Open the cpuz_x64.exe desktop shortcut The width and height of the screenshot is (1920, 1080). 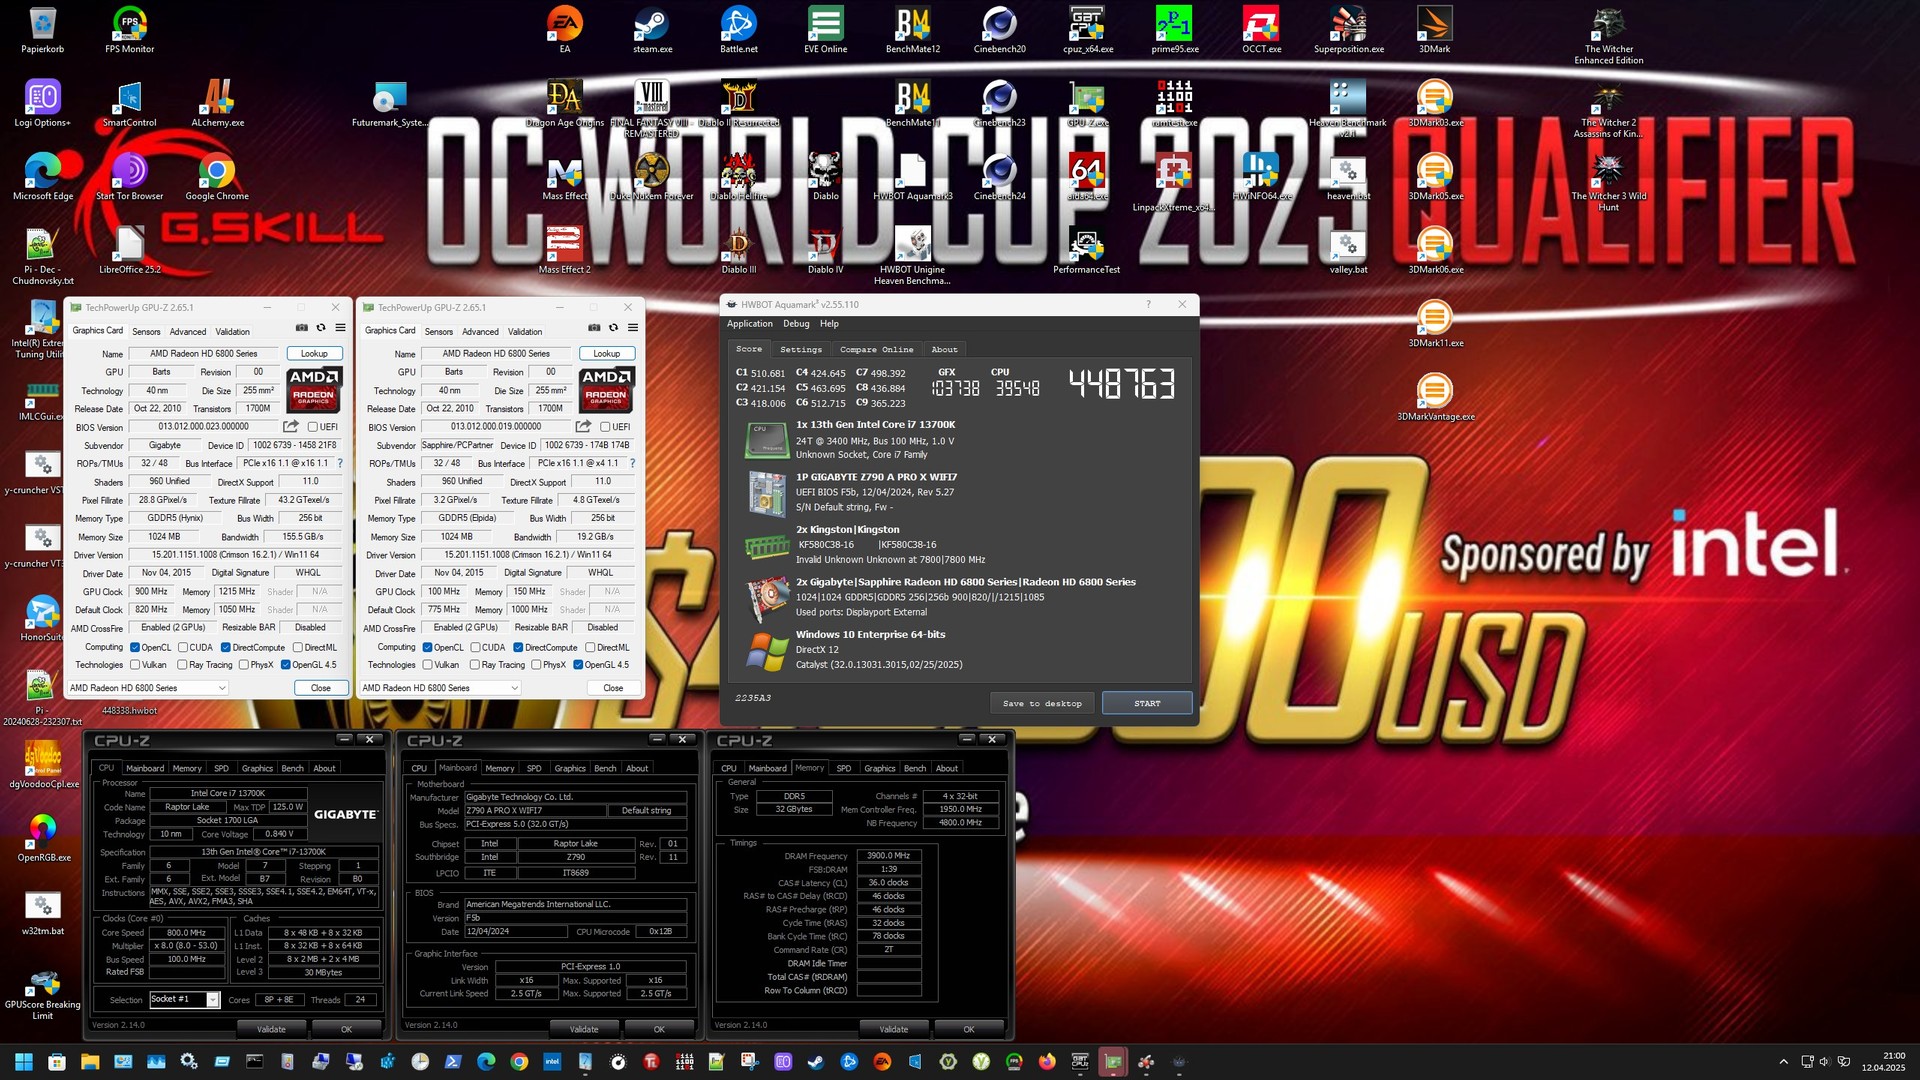pyautogui.click(x=1087, y=29)
